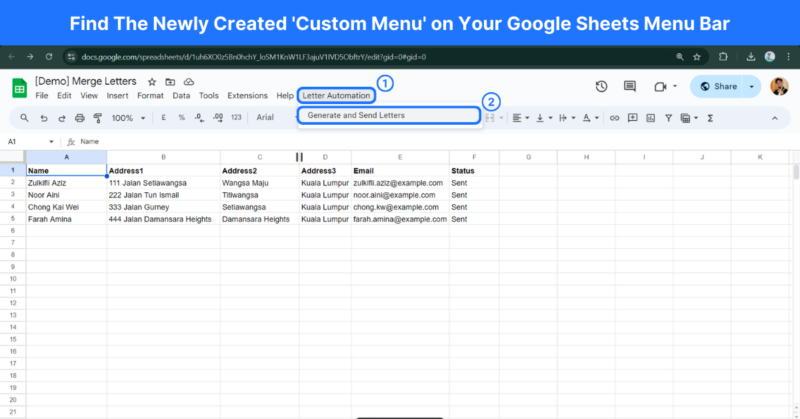
Task: Print the spreadsheet
Action: tap(80, 118)
